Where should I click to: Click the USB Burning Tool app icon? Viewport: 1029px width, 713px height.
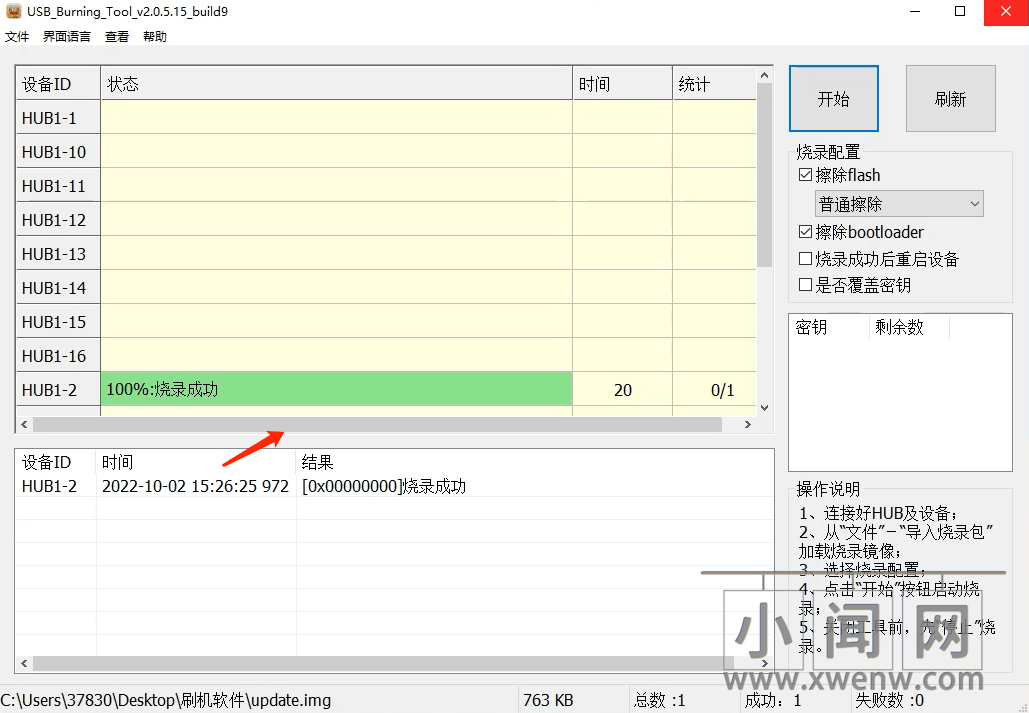click(14, 11)
